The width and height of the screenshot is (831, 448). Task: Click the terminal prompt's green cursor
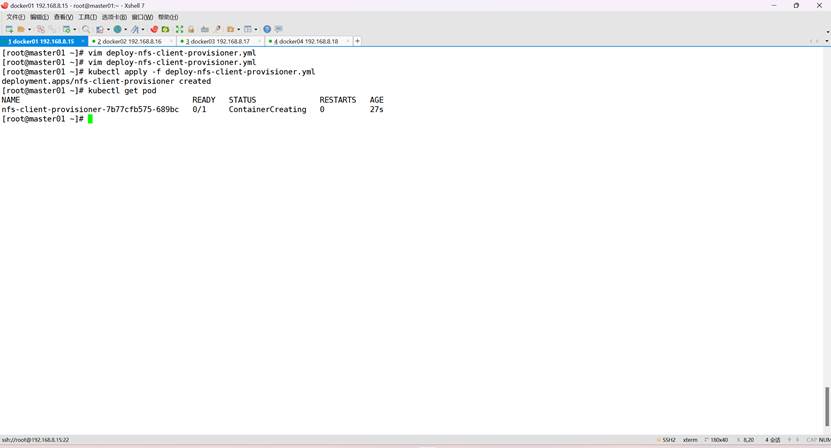tap(90, 119)
